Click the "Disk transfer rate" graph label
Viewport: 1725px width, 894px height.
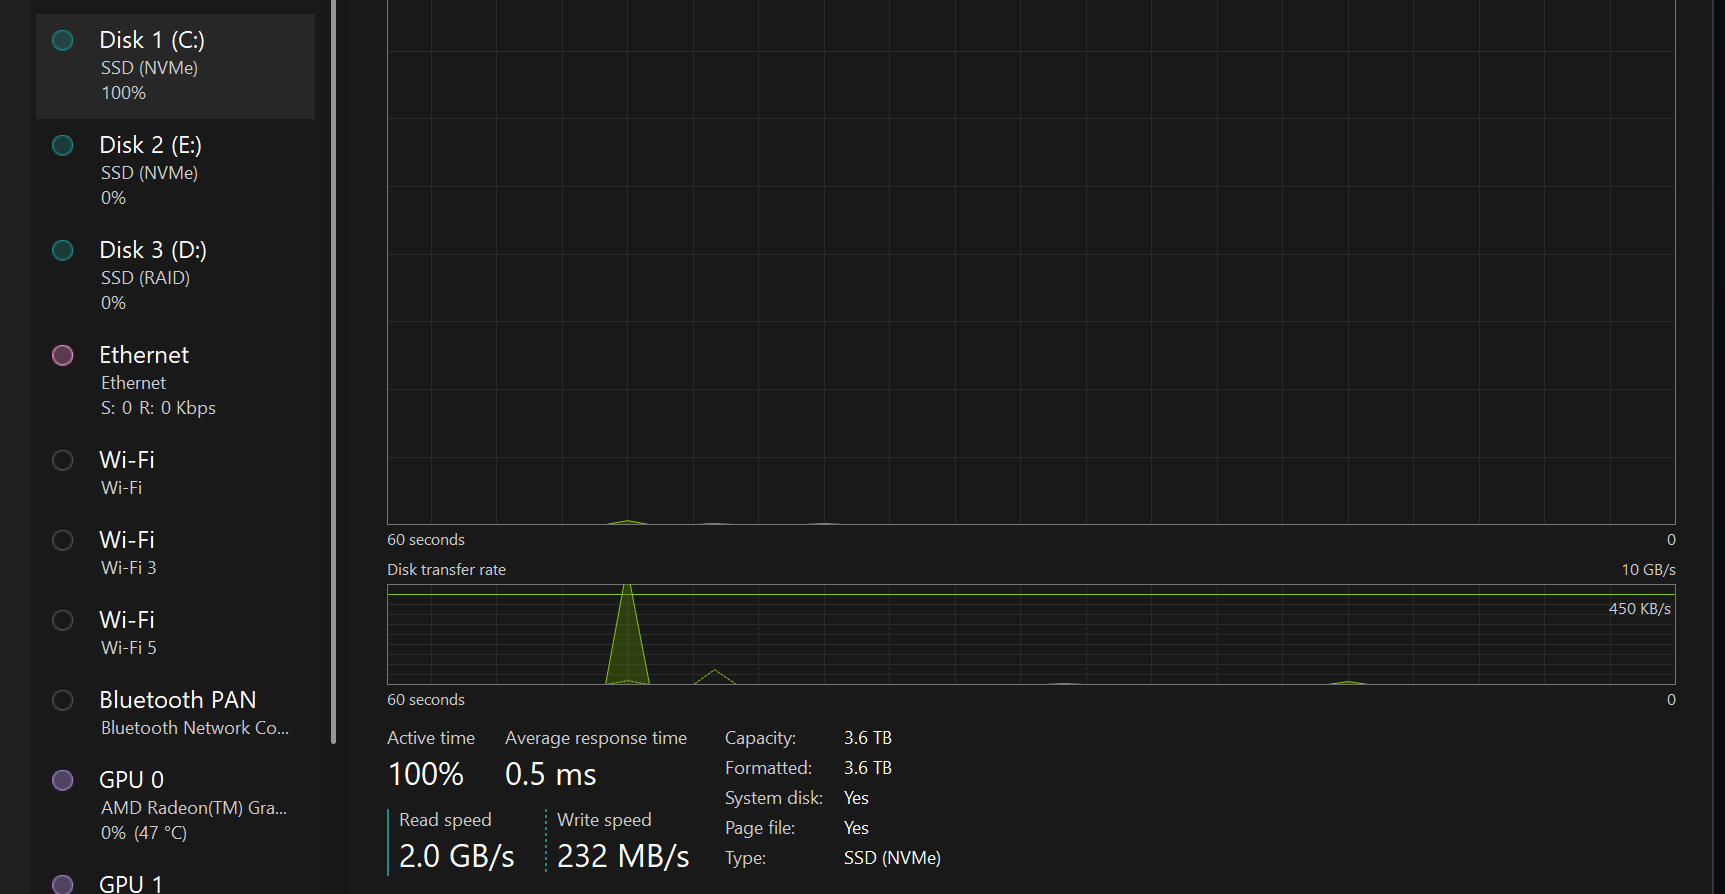446,570
